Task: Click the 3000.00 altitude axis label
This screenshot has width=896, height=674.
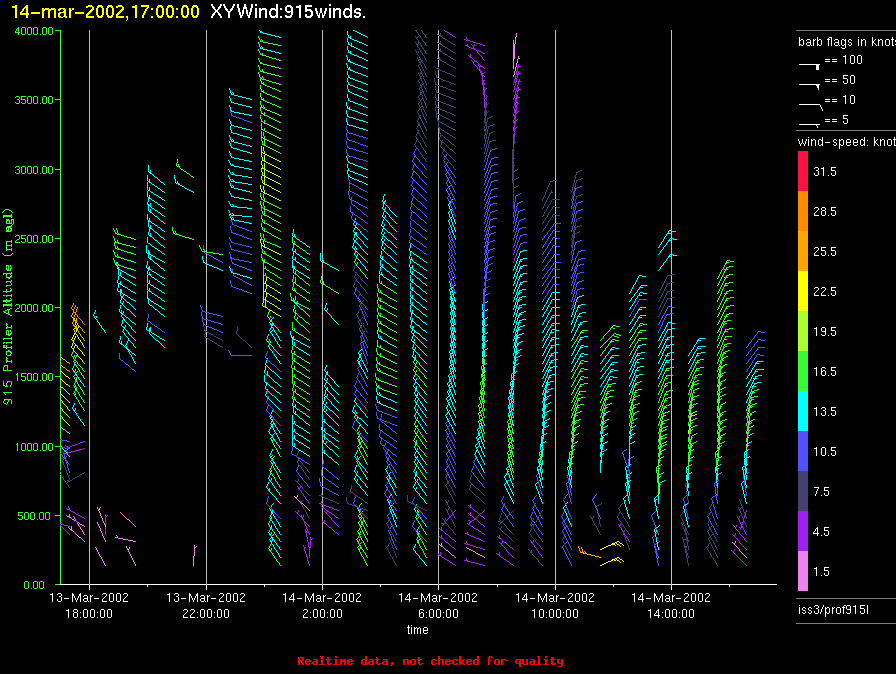Action: pyautogui.click(x=34, y=170)
